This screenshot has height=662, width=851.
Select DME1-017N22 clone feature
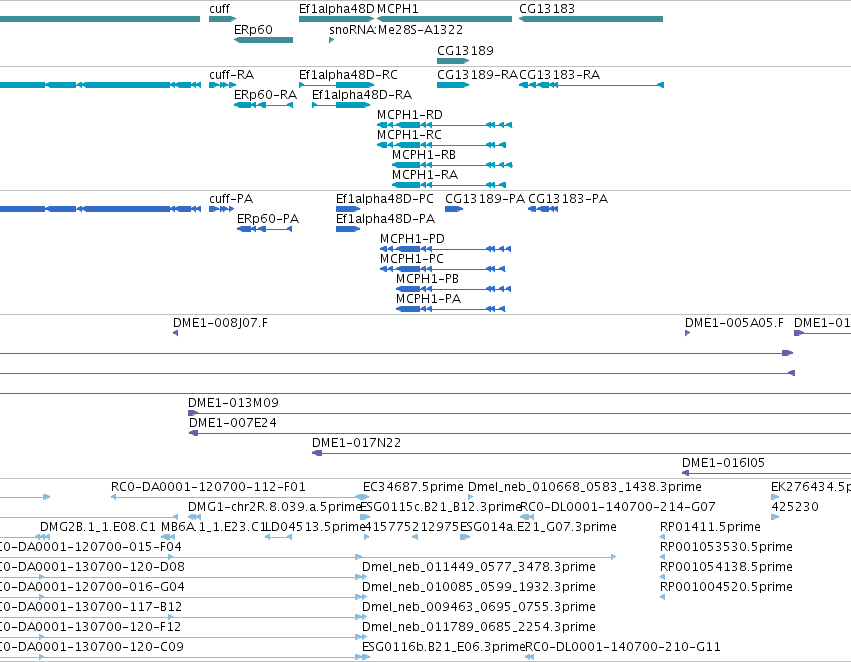tap(581, 453)
